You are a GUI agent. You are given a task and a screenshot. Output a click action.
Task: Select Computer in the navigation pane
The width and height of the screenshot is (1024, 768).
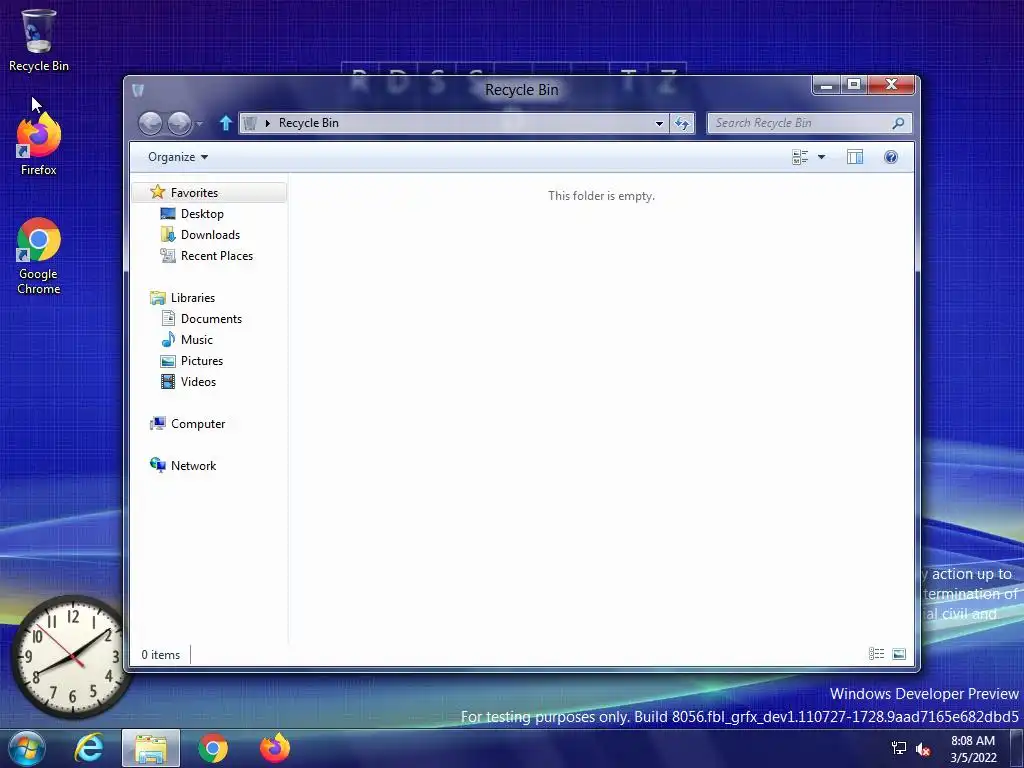(198, 424)
